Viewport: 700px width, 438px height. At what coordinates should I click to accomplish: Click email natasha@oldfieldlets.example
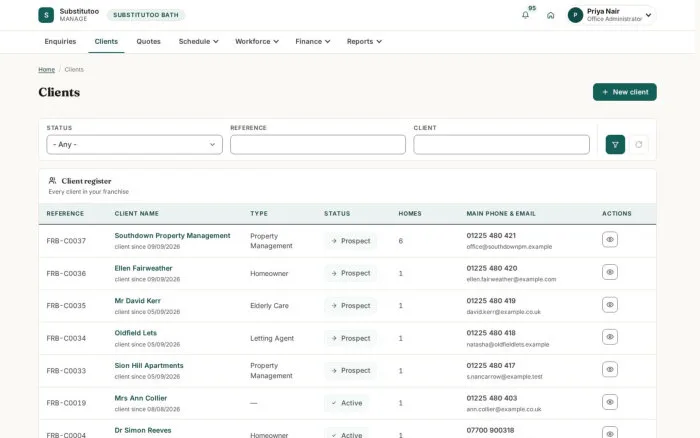508,345
